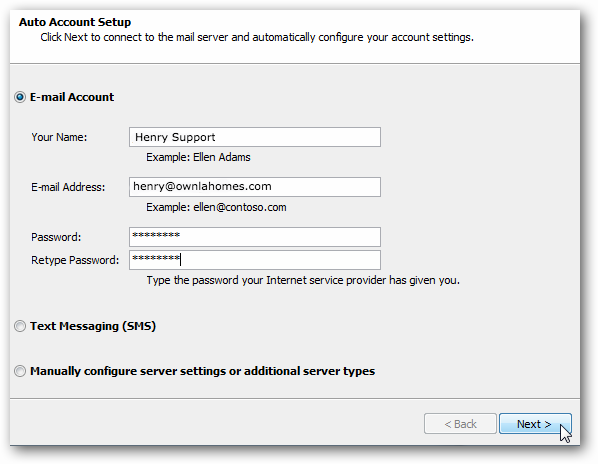598x464 pixels.
Task: Click the bold 'E-mail Account' label text
Action: (x=72, y=97)
